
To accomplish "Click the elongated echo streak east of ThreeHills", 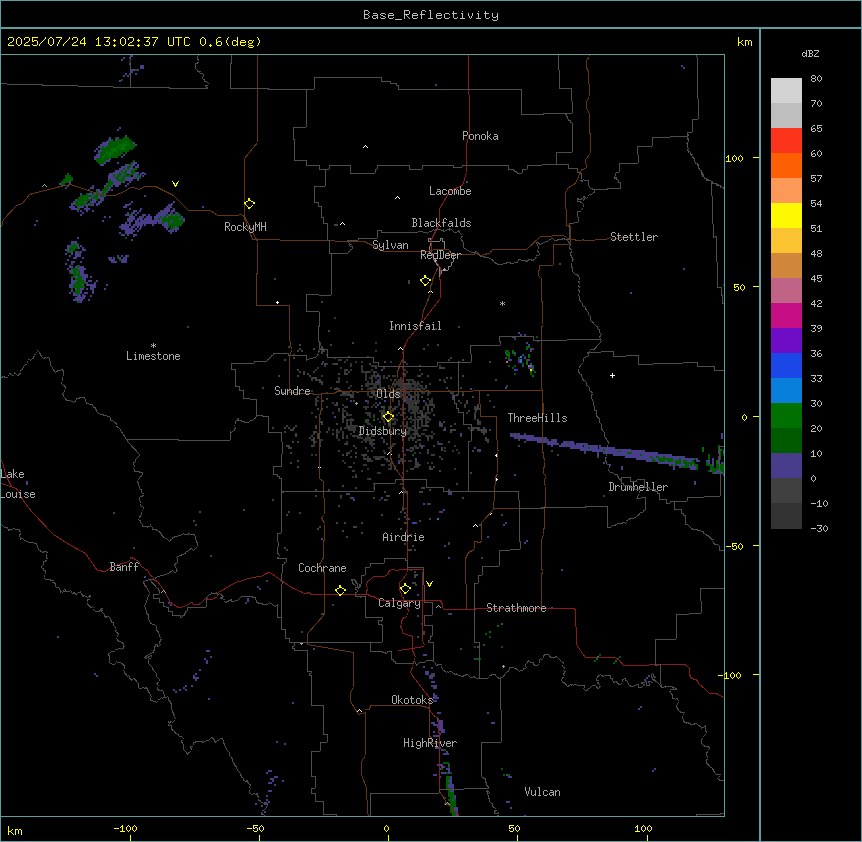I will point(605,451).
